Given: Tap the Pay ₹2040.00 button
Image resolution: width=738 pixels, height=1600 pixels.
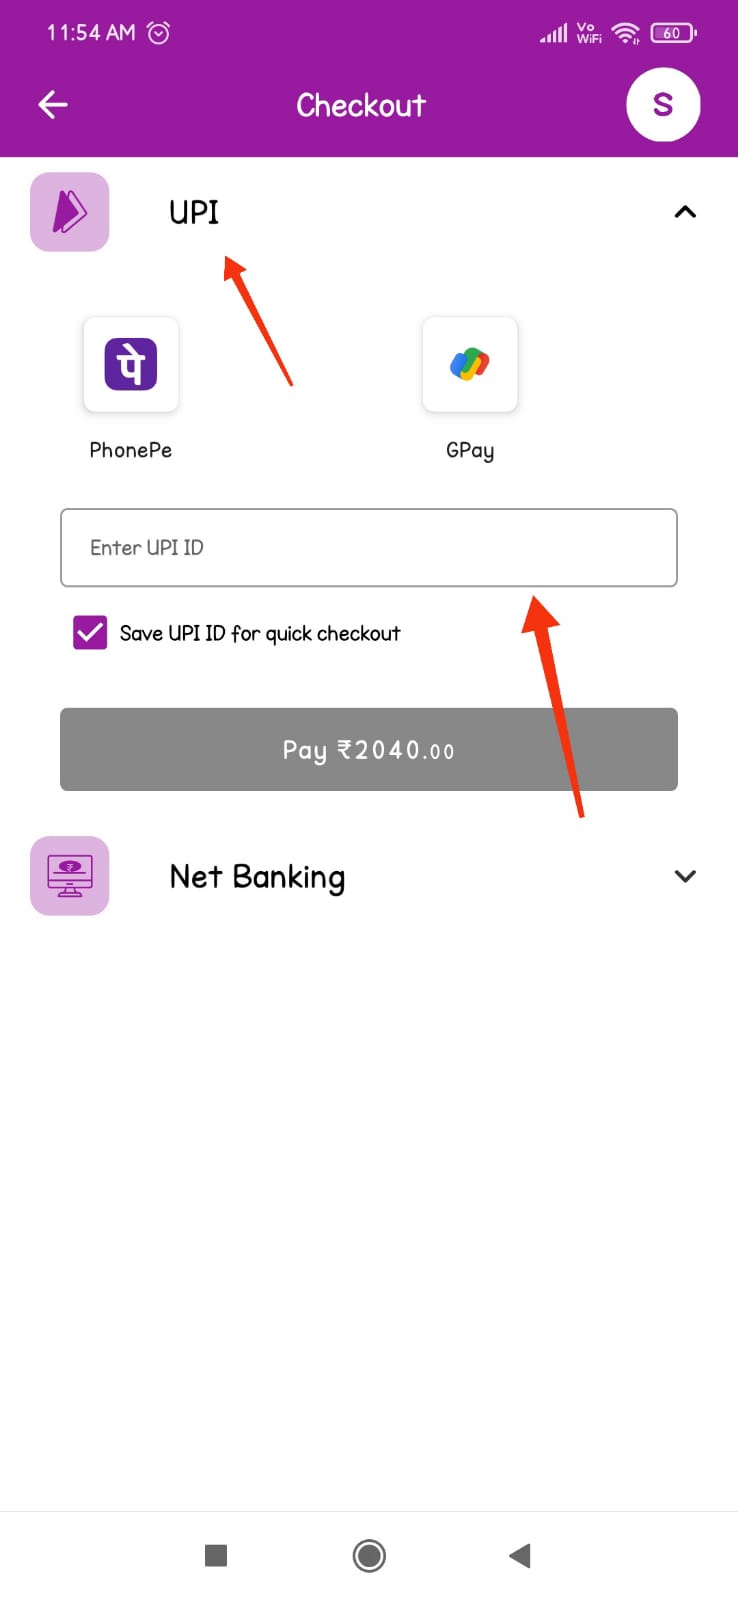Looking at the screenshot, I should (369, 749).
